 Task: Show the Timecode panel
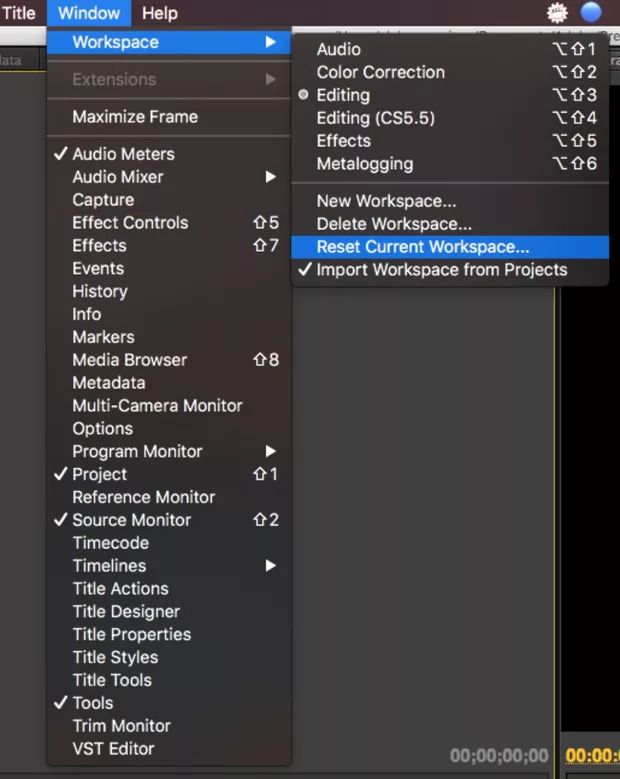169,543
